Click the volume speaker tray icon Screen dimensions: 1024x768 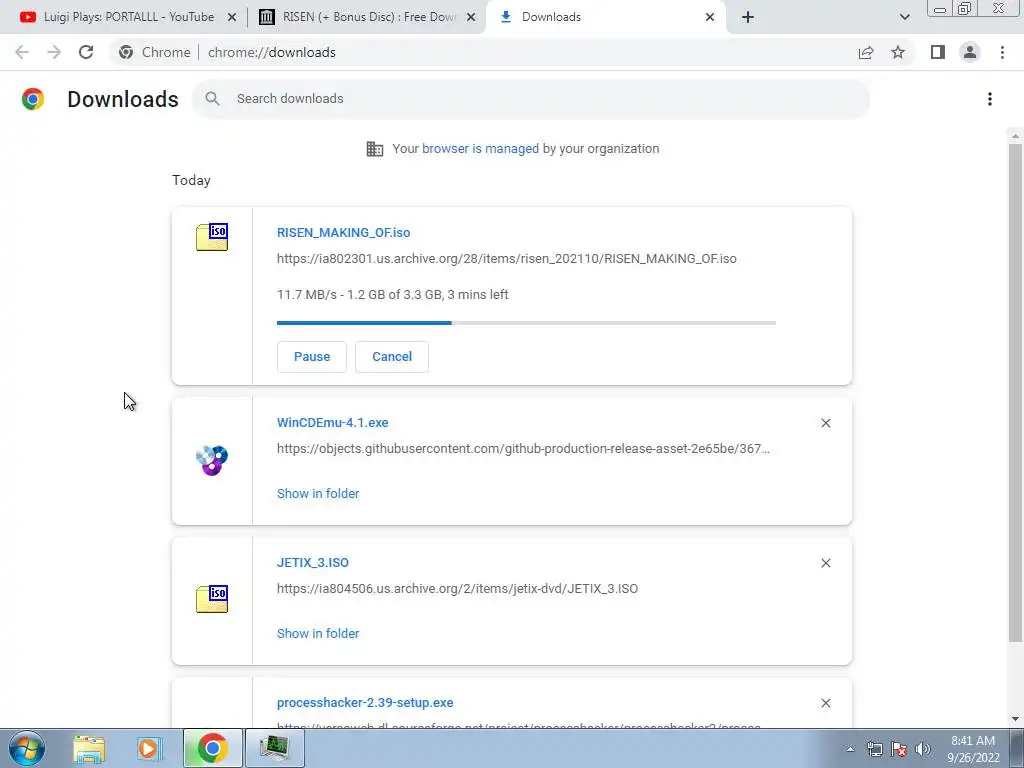pyautogui.click(x=923, y=749)
